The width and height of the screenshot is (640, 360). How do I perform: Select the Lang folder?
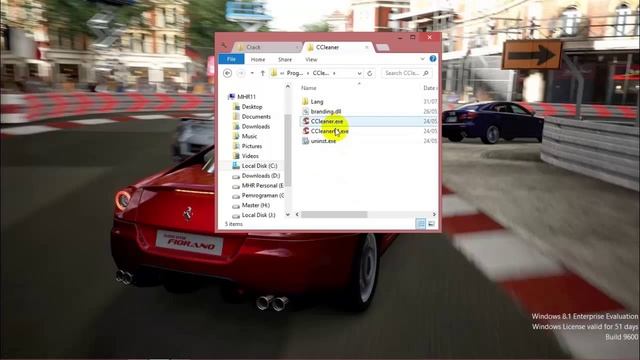click(x=317, y=102)
